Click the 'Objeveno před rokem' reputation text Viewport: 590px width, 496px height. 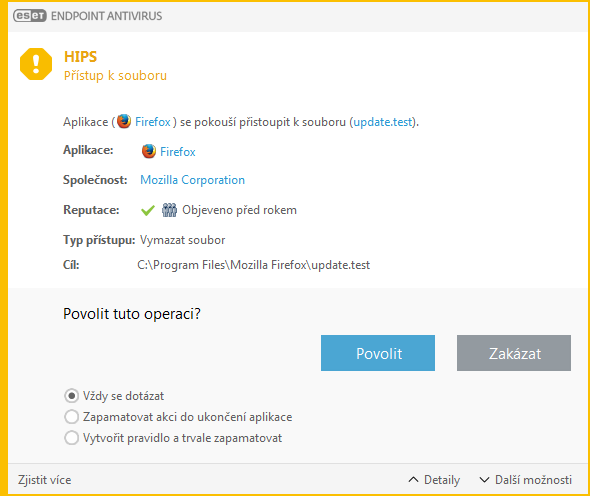click(x=239, y=210)
